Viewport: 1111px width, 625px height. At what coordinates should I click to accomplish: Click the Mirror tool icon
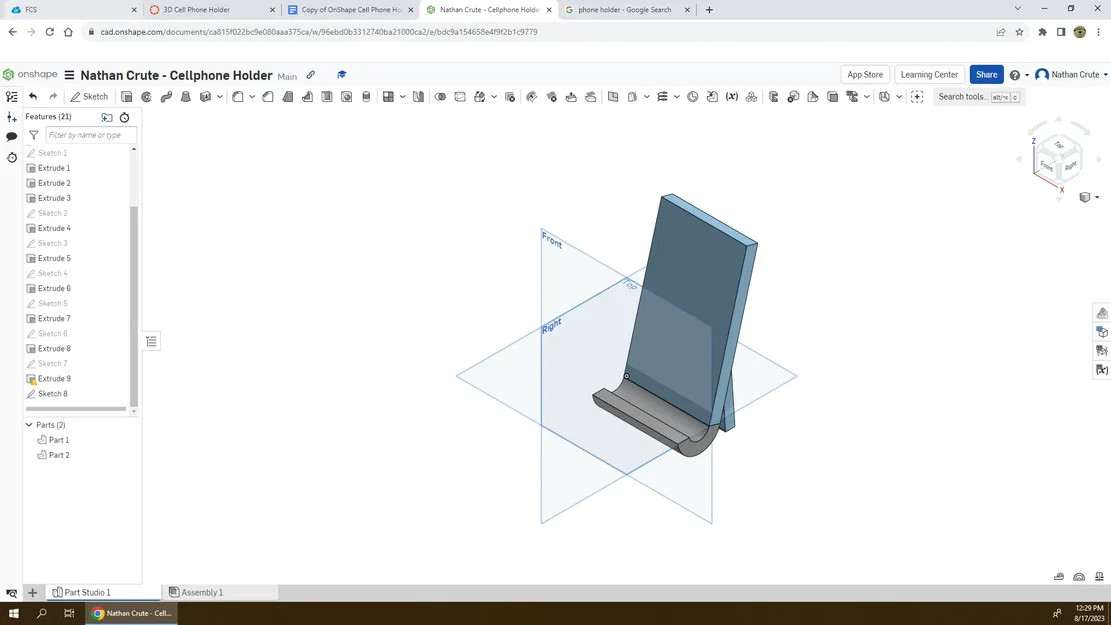[419, 96]
